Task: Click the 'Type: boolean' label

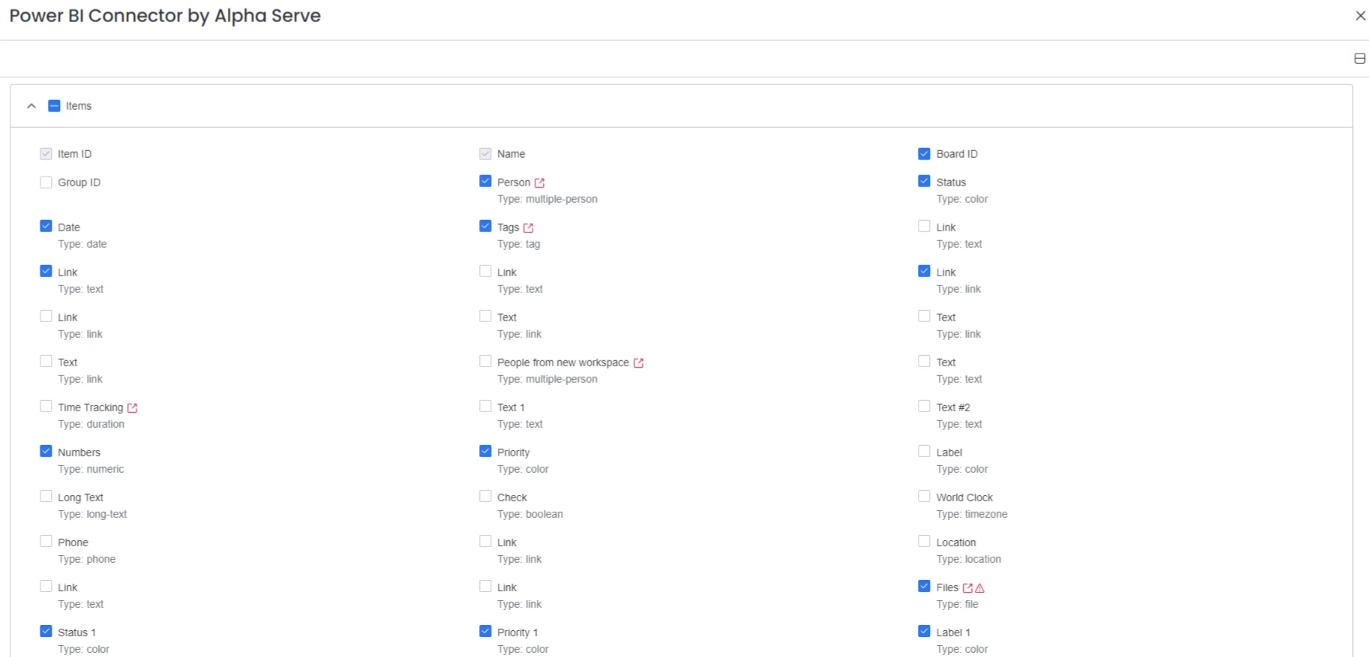Action: pyautogui.click(x=530, y=514)
